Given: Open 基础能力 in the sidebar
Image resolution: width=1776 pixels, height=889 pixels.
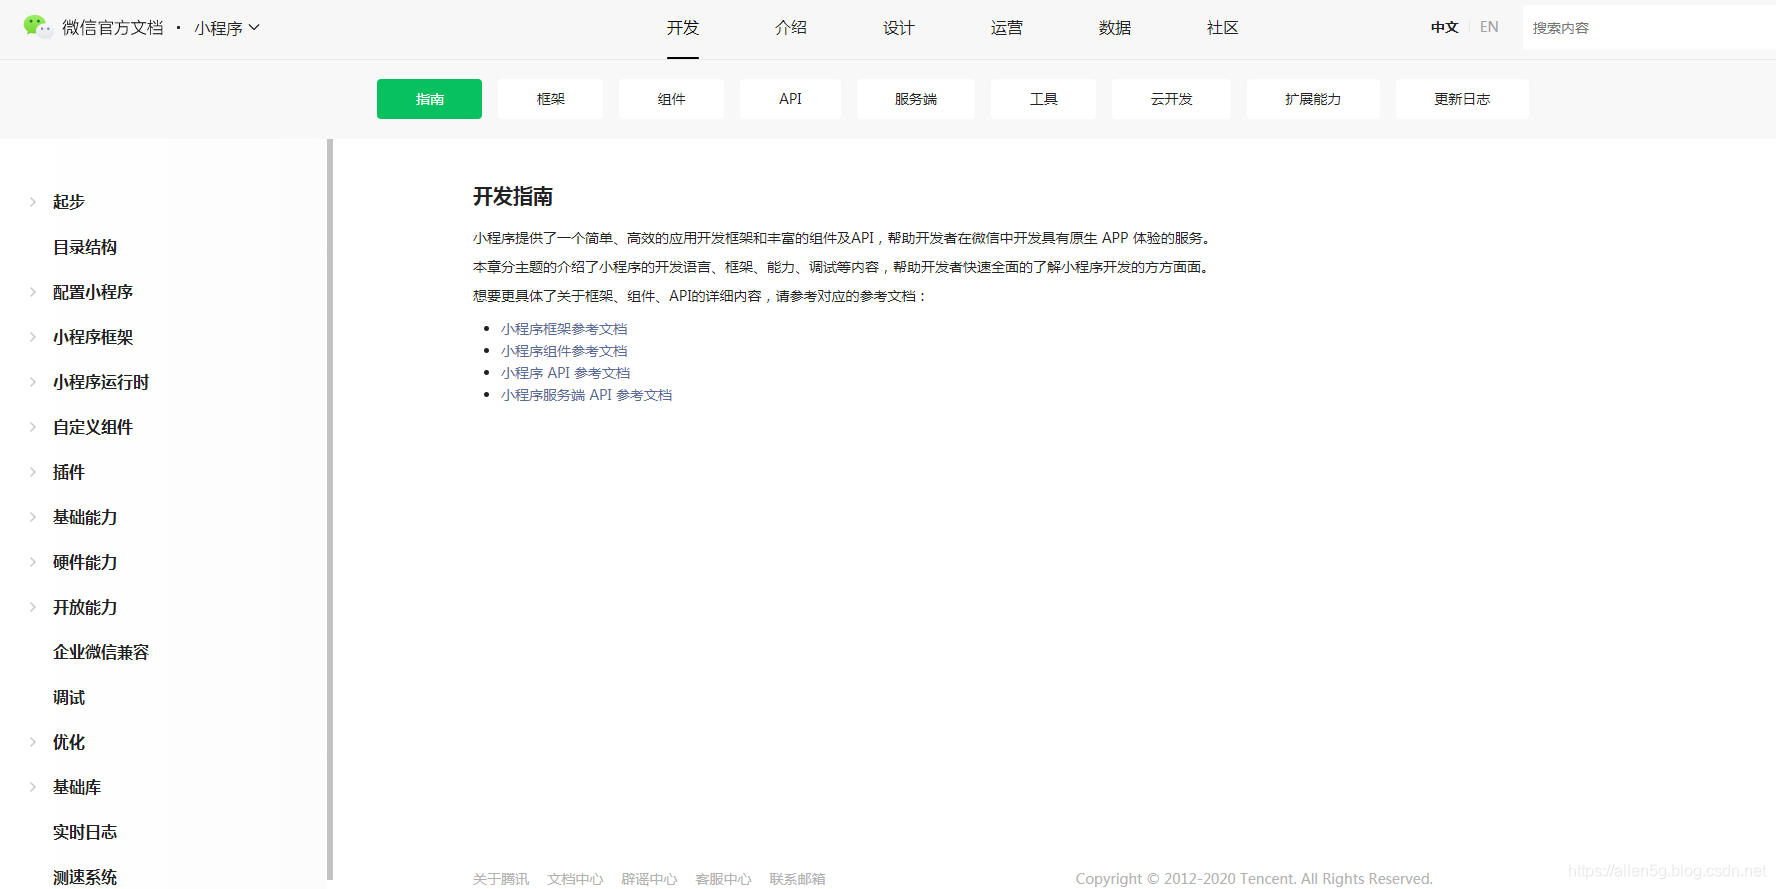Looking at the screenshot, I should [85, 517].
